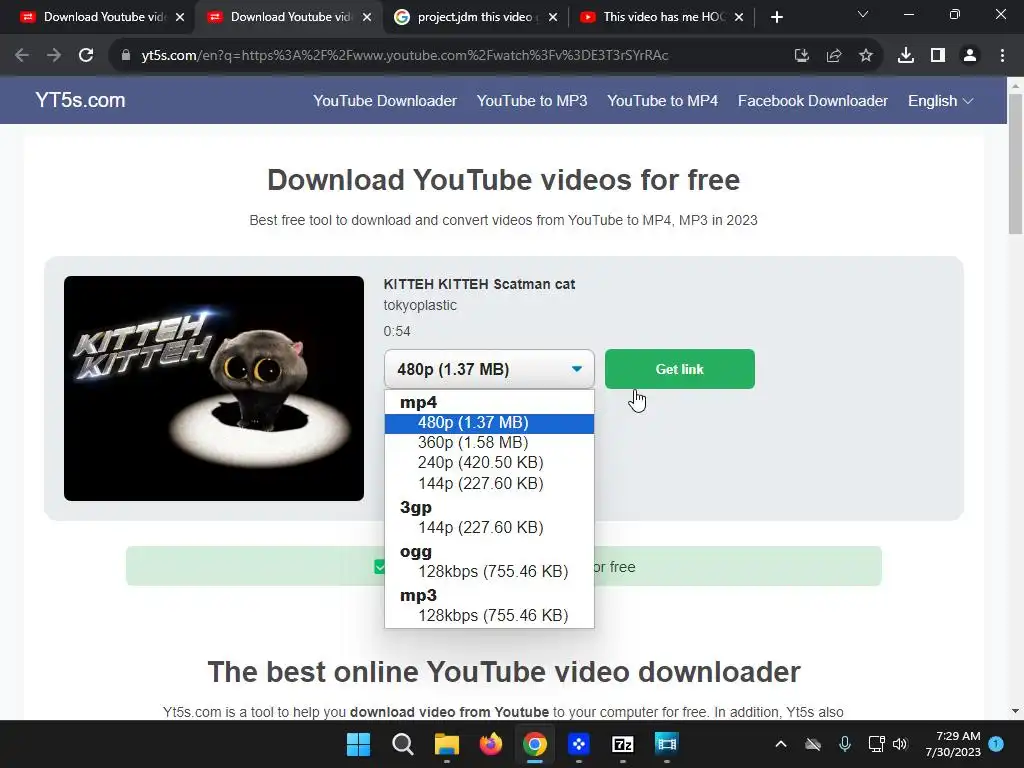1024x768 pixels.
Task: Open the Windows Start menu
Action: coord(358,744)
